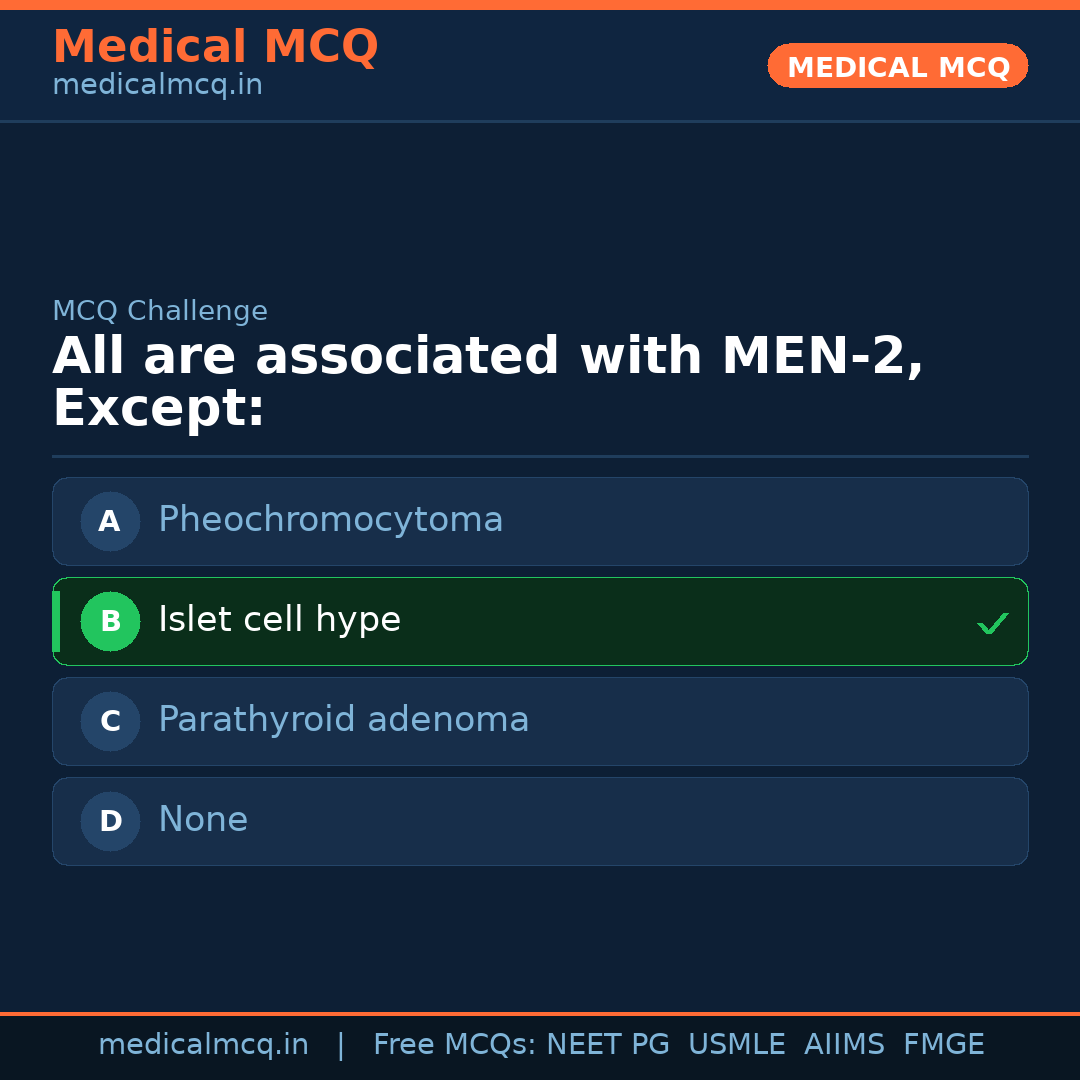Click the orange MEDICAL MCQ badge
Viewport: 1080px width, 1080px height.
click(x=897, y=66)
